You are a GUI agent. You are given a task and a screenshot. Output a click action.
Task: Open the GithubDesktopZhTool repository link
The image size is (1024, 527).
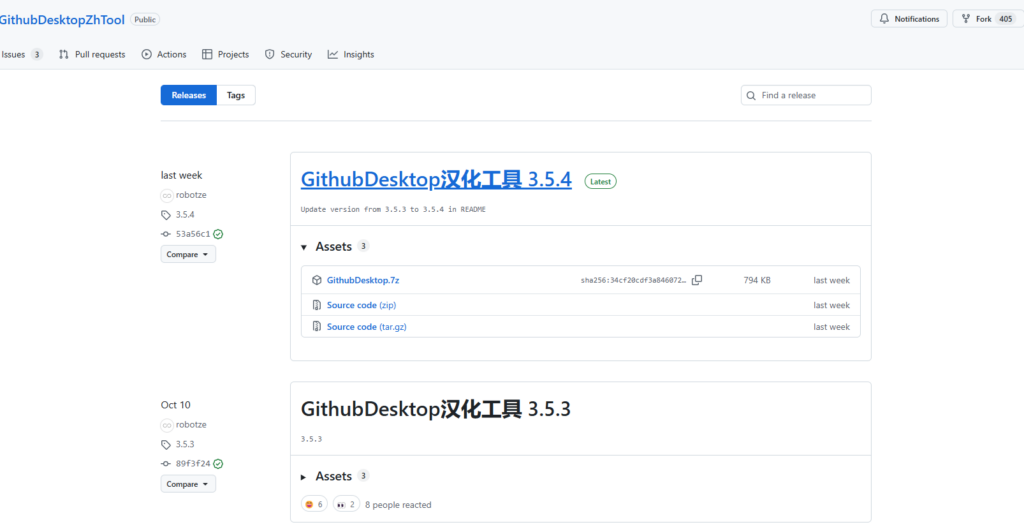[x=62, y=20]
